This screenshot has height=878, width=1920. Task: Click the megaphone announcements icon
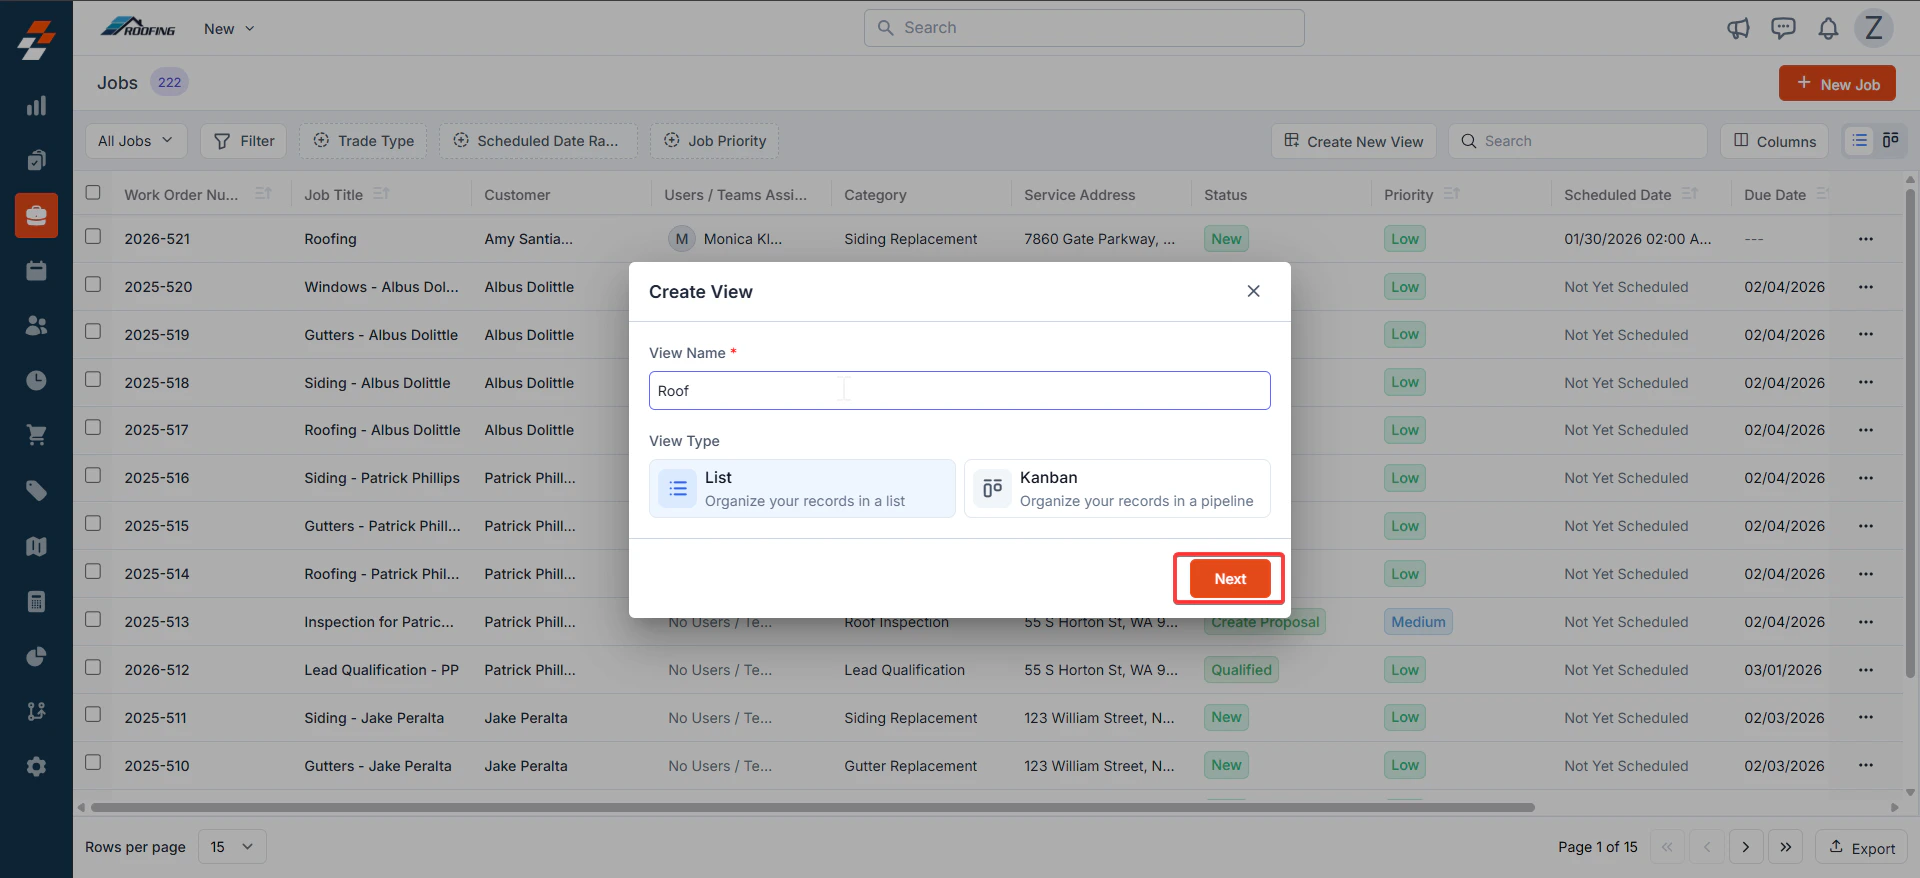[1738, 28]
